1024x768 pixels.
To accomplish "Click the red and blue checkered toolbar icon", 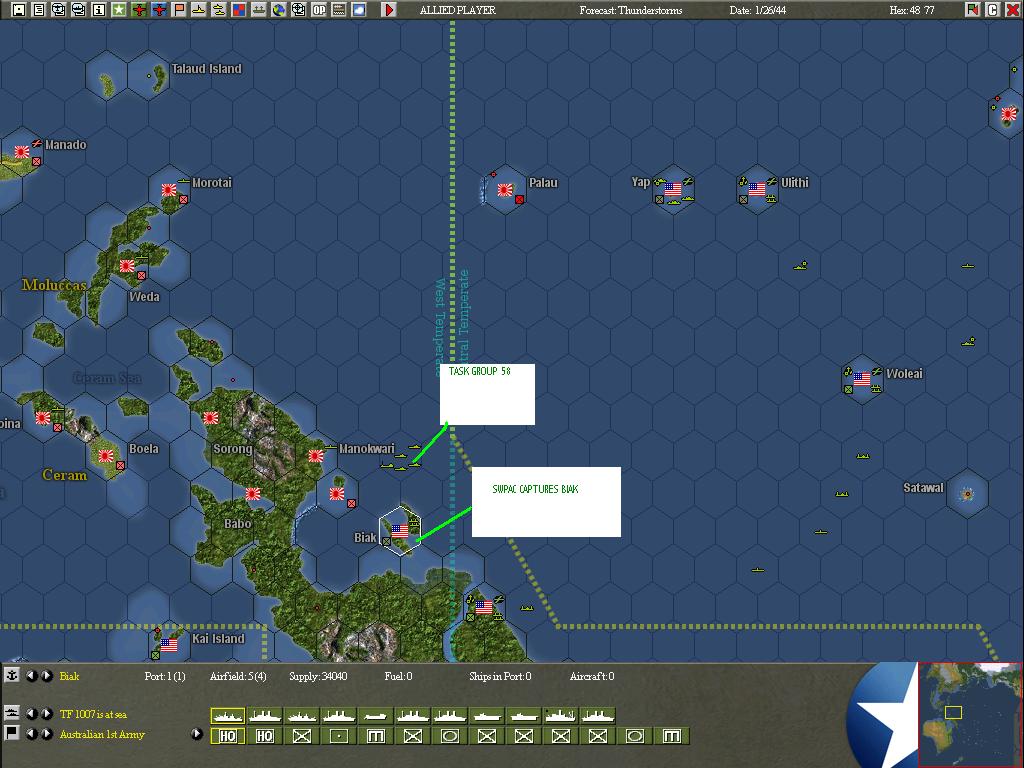I will pyautogui.click(x=239, y=10).
